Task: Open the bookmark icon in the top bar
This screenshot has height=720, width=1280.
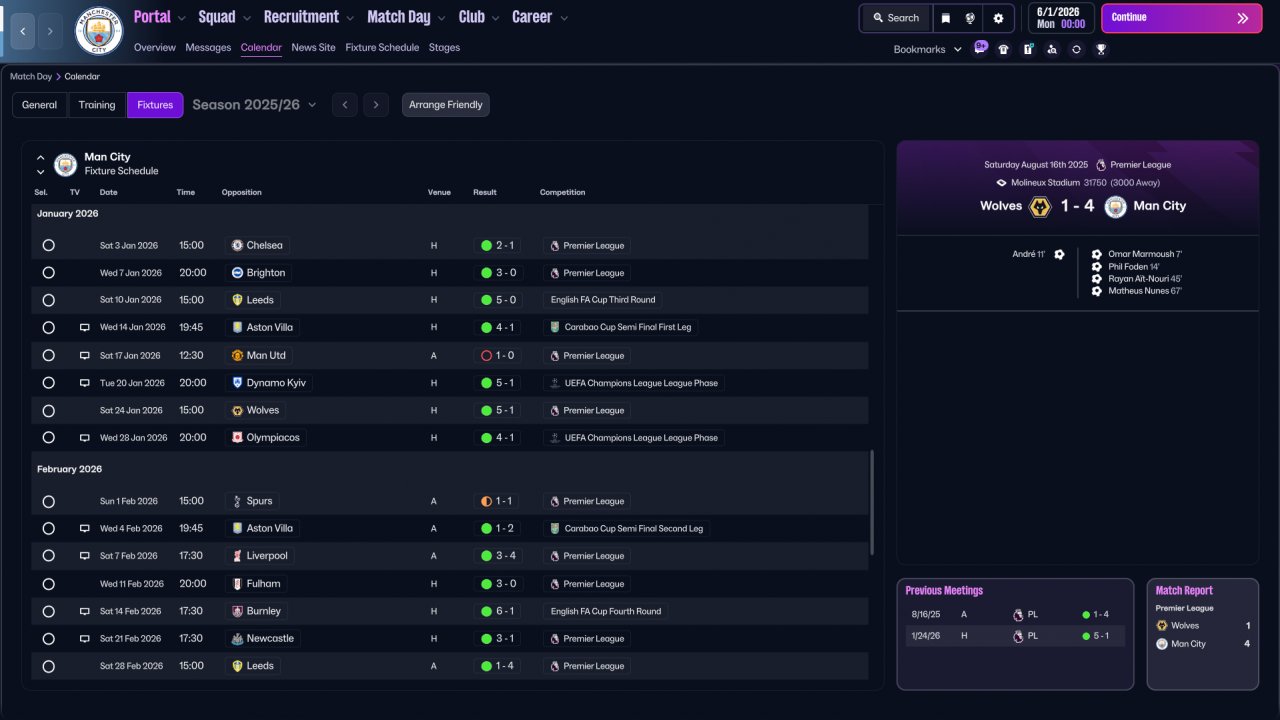Action: click(x=946, y=18)
